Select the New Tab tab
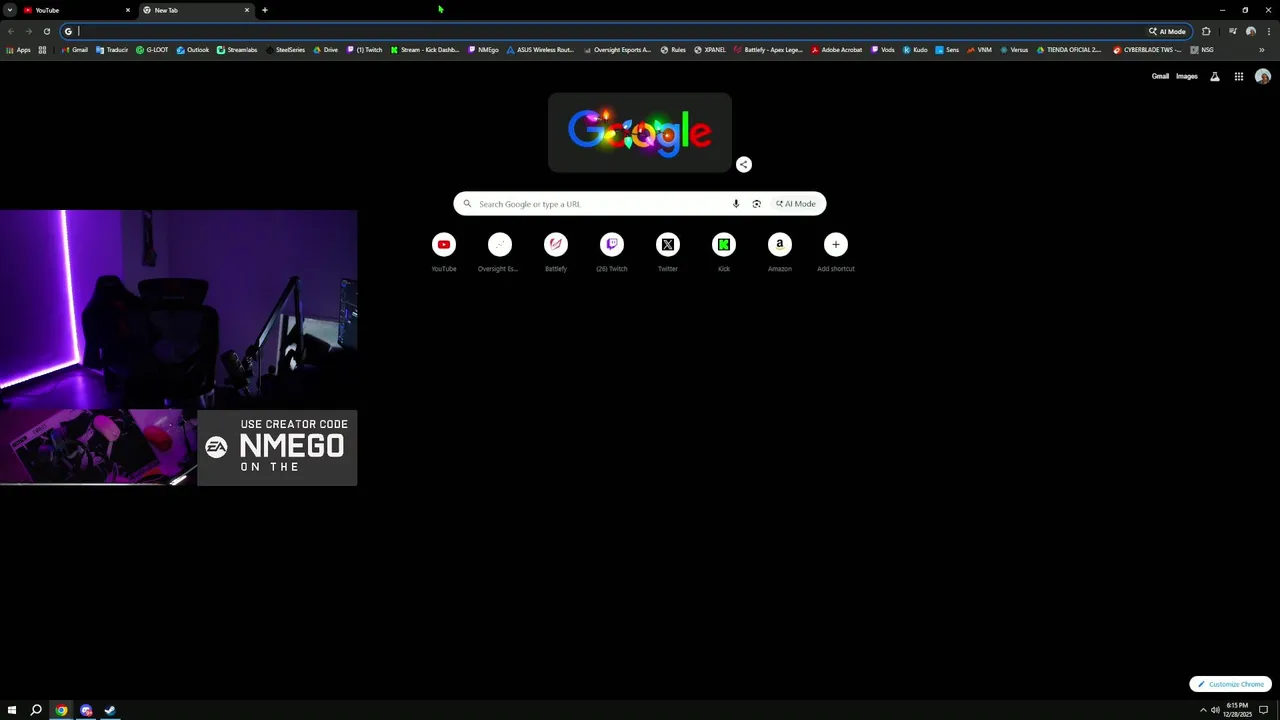 tap(189, 10)
